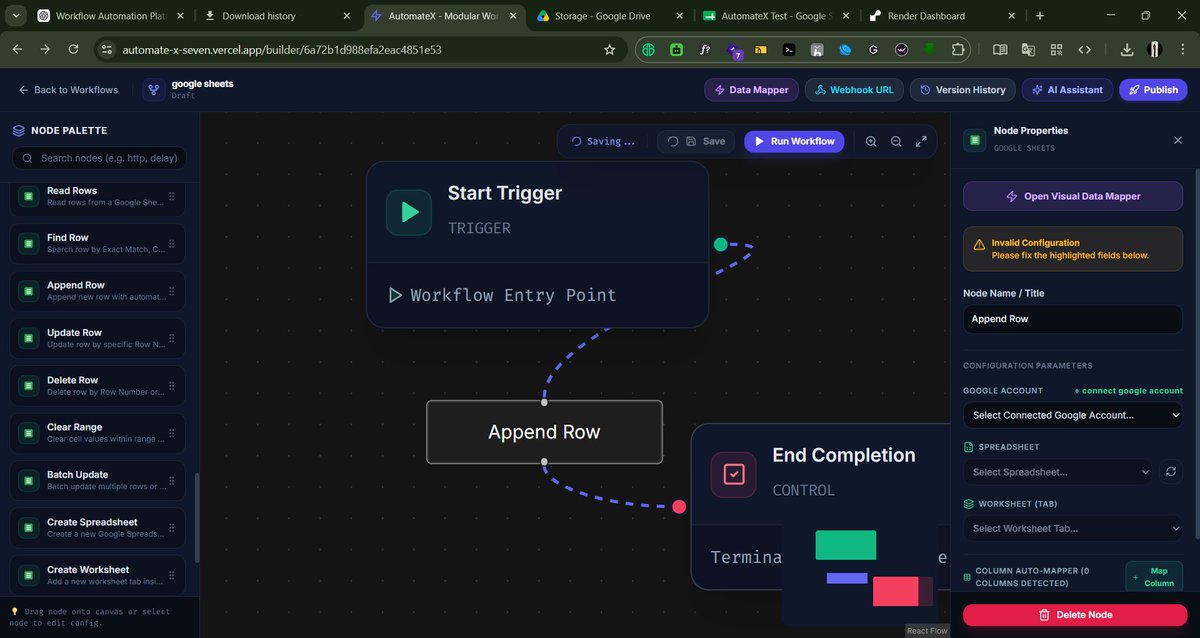Click the undo icon beside Save
This screenshot has height=638, width=1200.
(673, 141)
